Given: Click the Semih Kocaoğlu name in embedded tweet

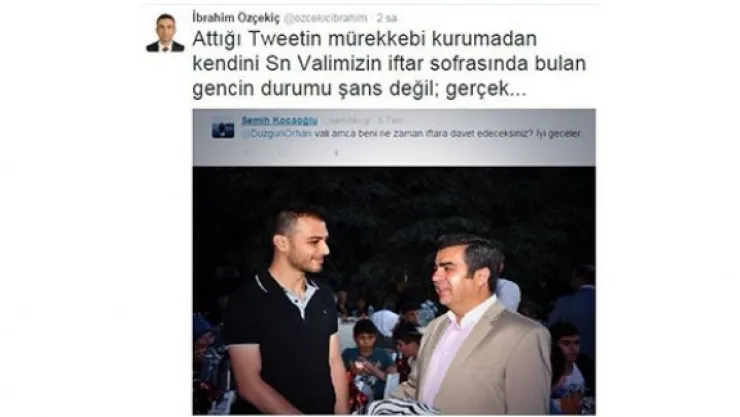Looking at the screenshot, I should tap(279, 120).
